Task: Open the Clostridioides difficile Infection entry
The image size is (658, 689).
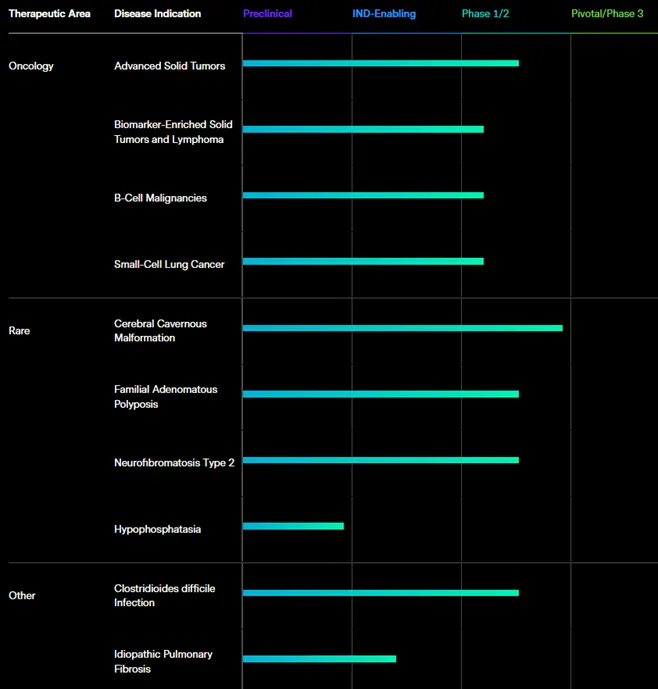Action: 164,596
